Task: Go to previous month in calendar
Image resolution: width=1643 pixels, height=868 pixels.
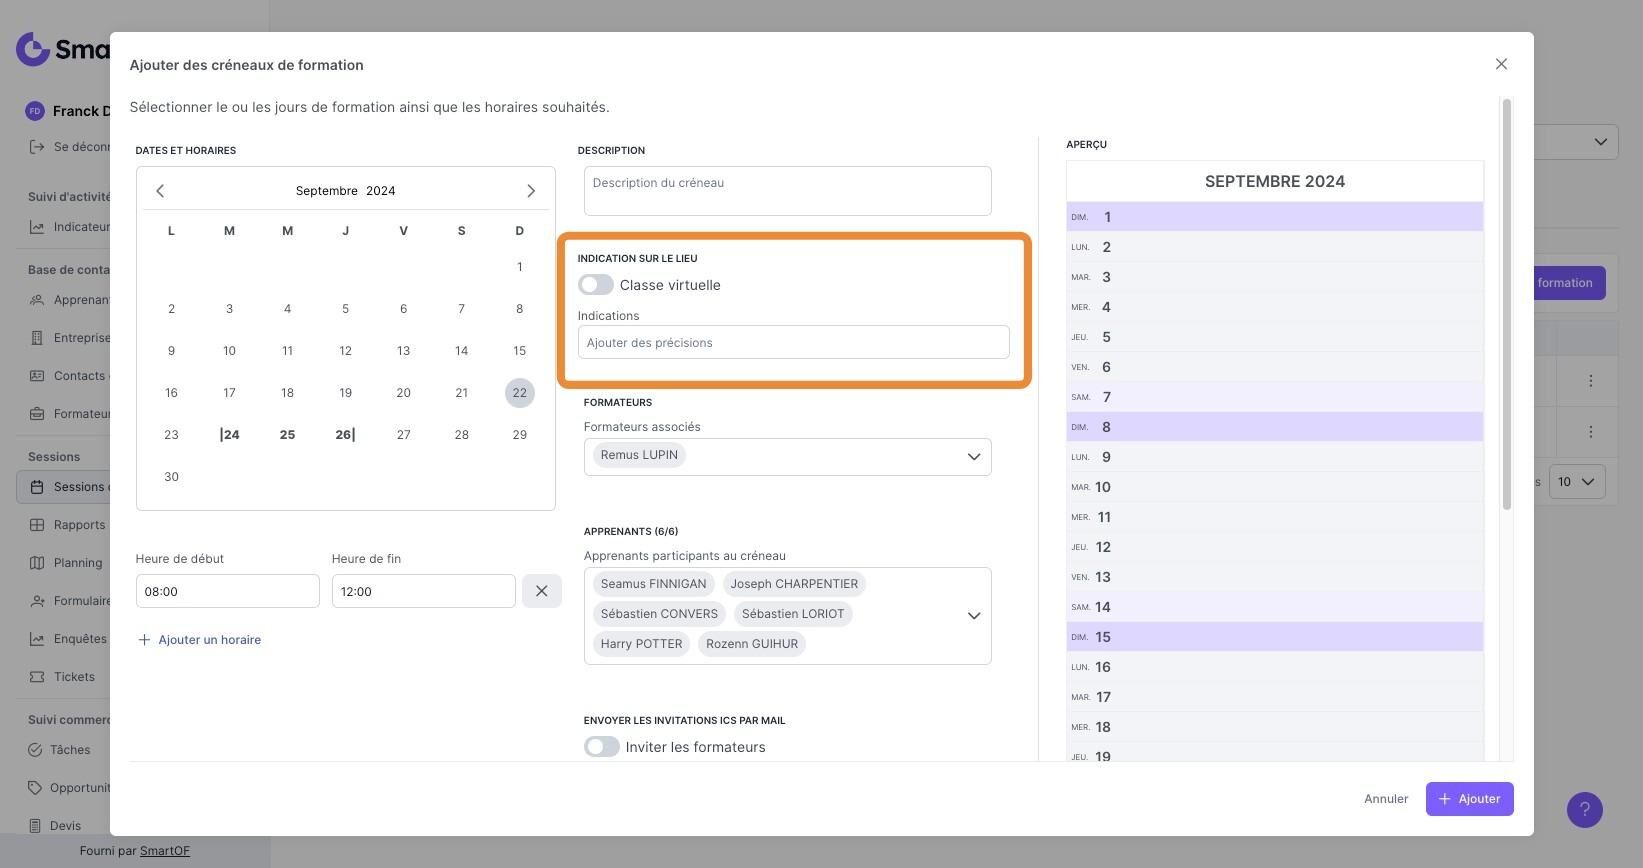Action: point(160,191)
